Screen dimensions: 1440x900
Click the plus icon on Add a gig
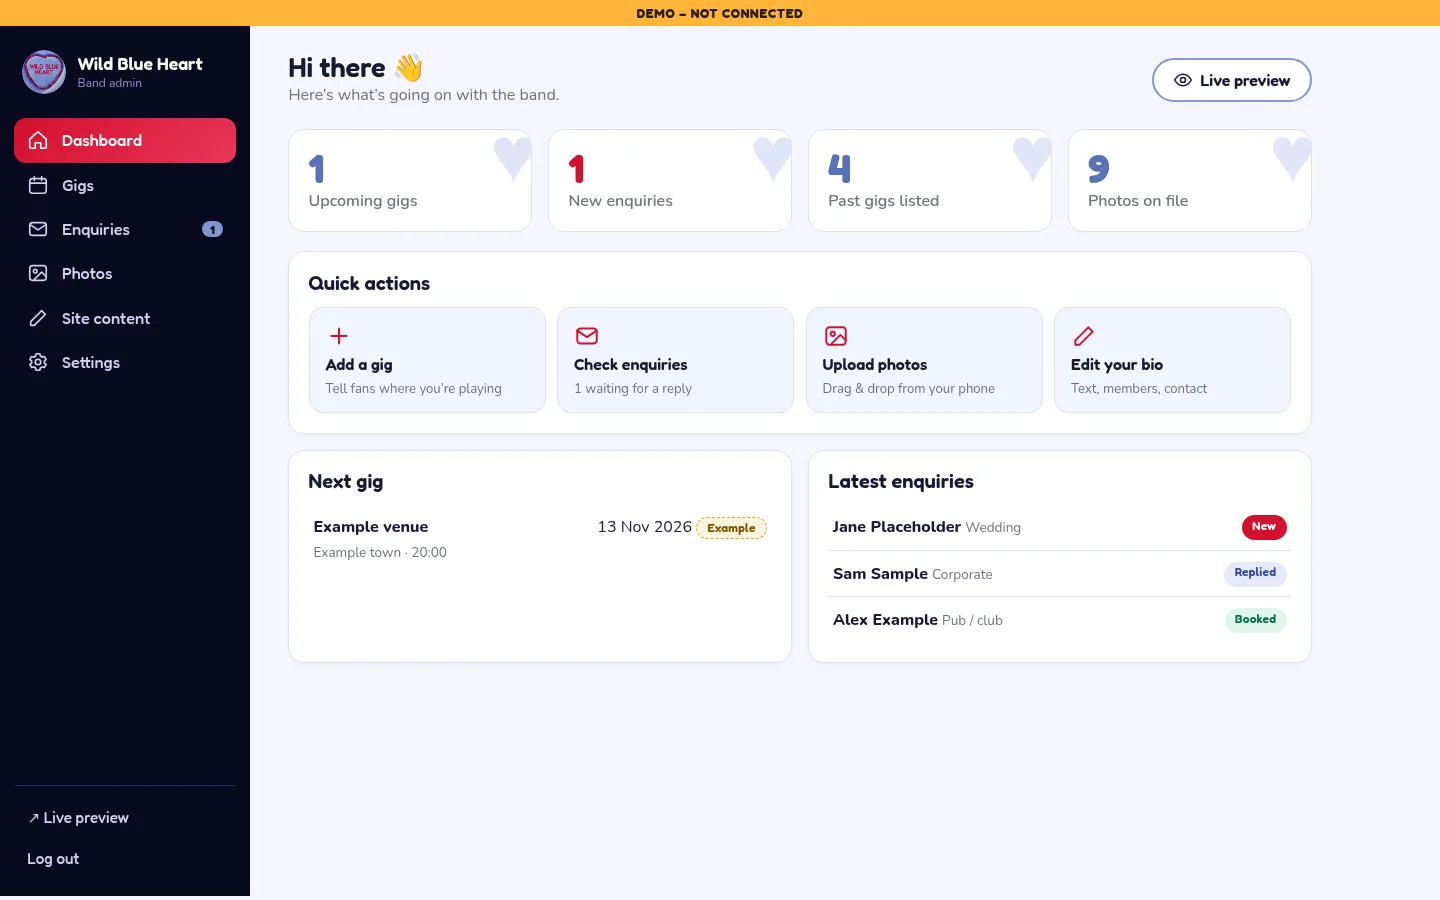click(339, 336)
